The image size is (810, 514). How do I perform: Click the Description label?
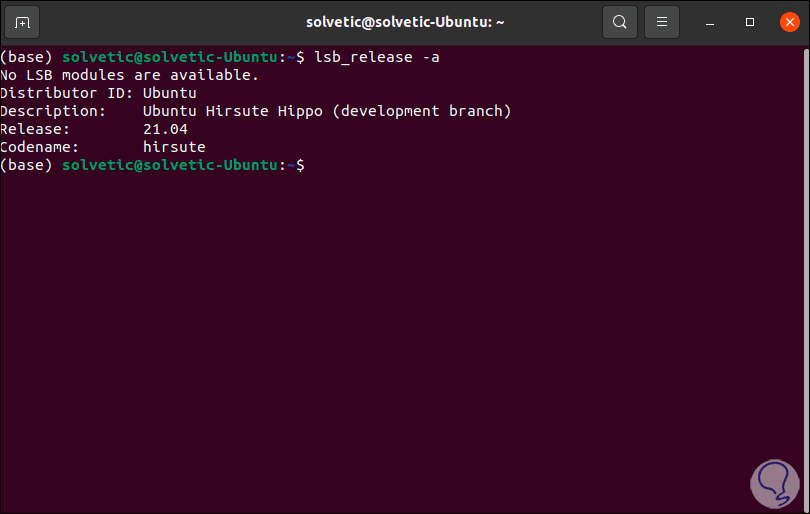(x=53, y=111)
